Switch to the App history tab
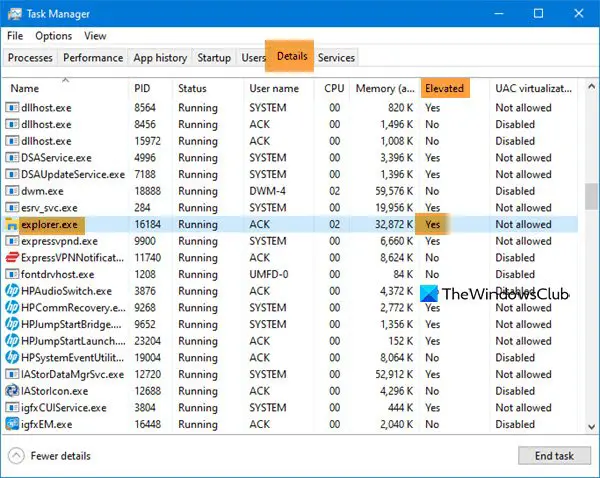The height and width of the screenshot is (478, 600). pos(160,58)
